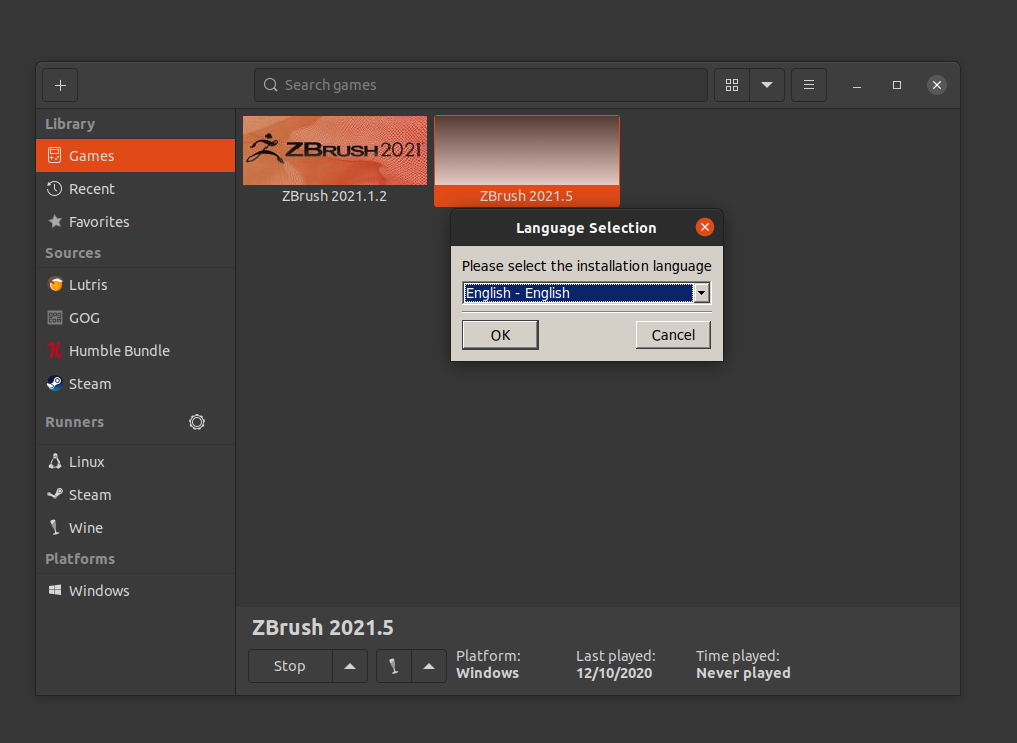Cancel the Language Selection dialog
Image resolution: width=1017 pixels, height=743 pixels.
pyautogui.click(x=673, y=335)
